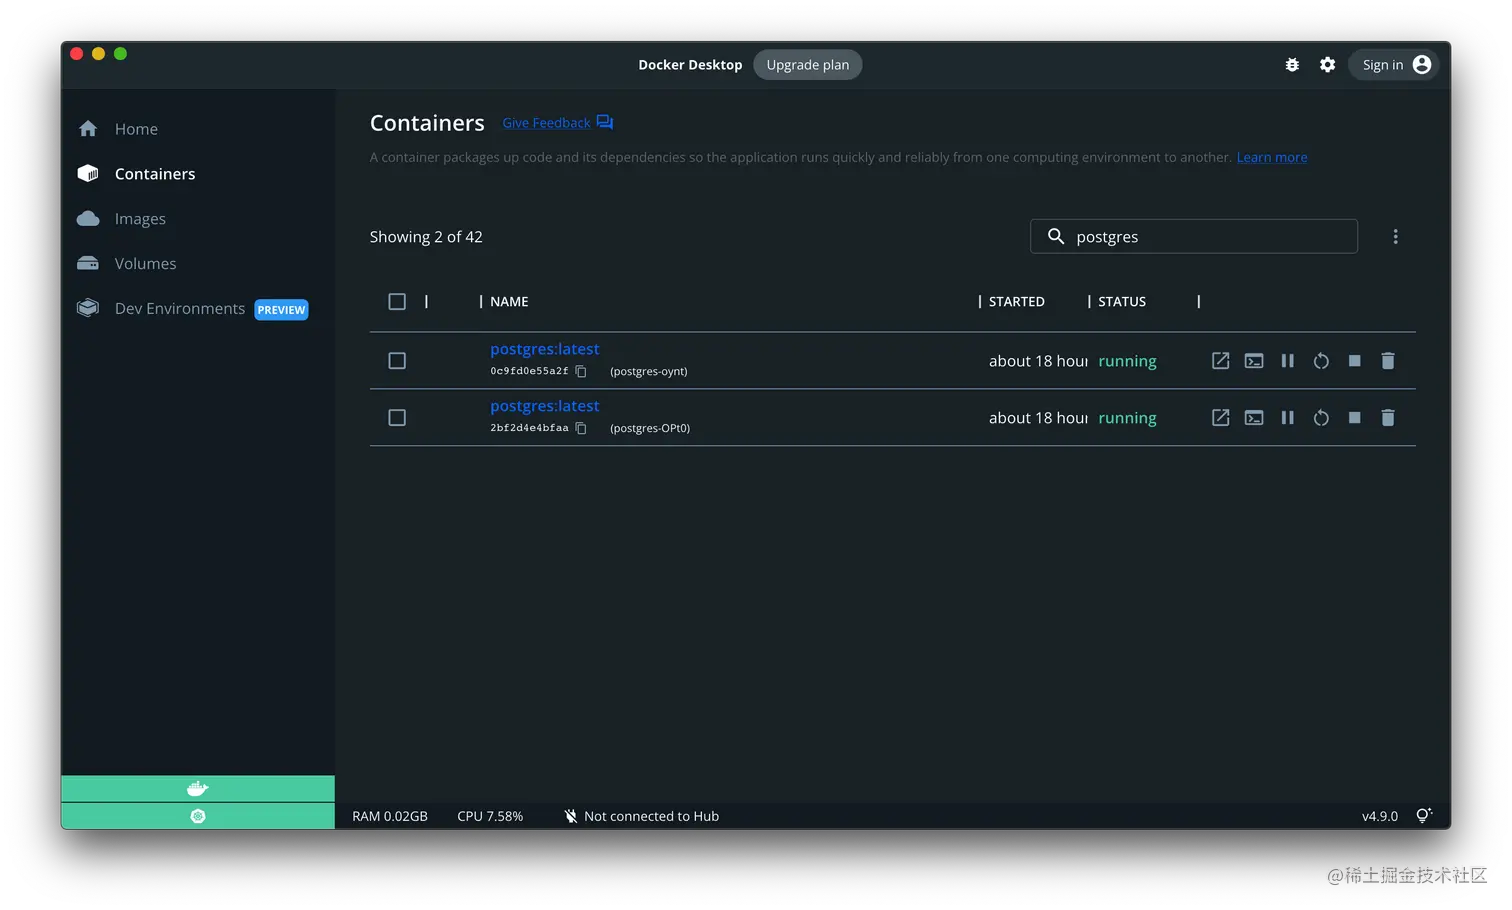
Task: Click the Showing 2 of 42 text
Action: click(x=426, y=237)
